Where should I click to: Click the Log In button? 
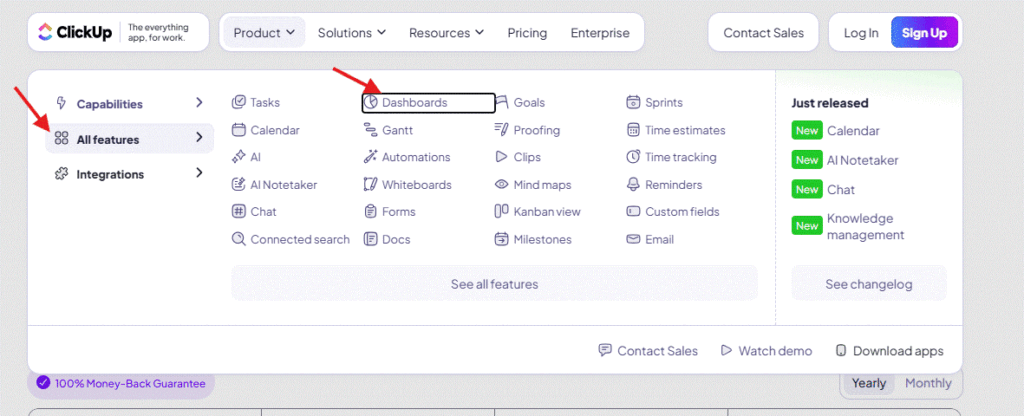coord(861,33)
